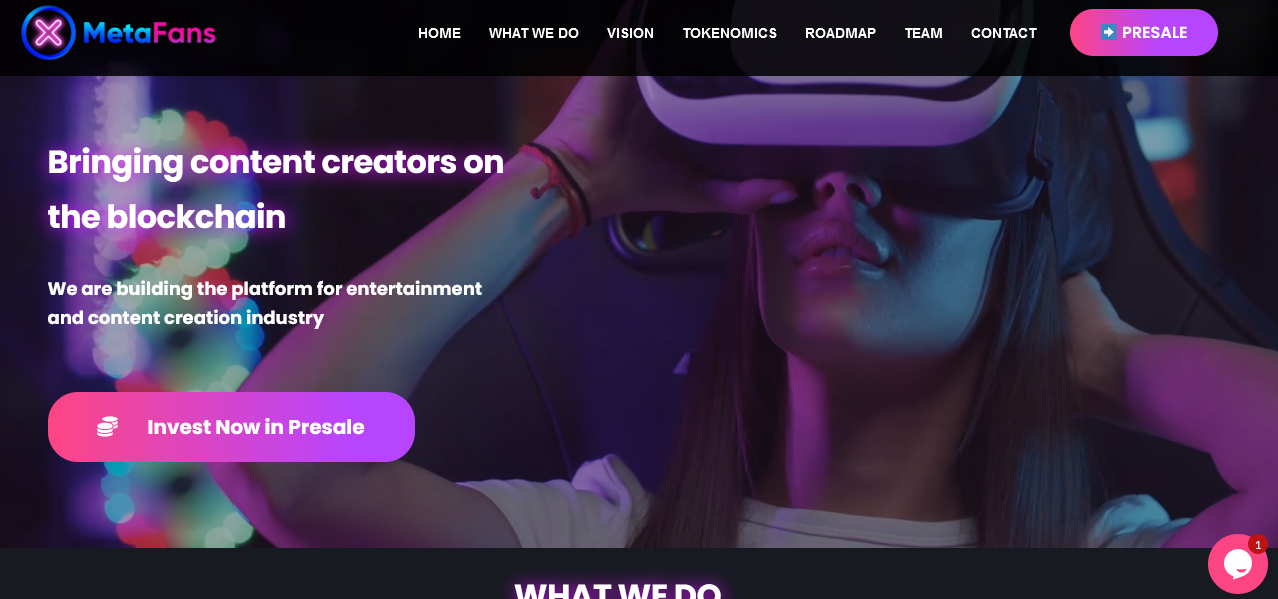Click the entertainment platform subheading text
This screenshot has width=1278, height=599.
click(265, 303)
